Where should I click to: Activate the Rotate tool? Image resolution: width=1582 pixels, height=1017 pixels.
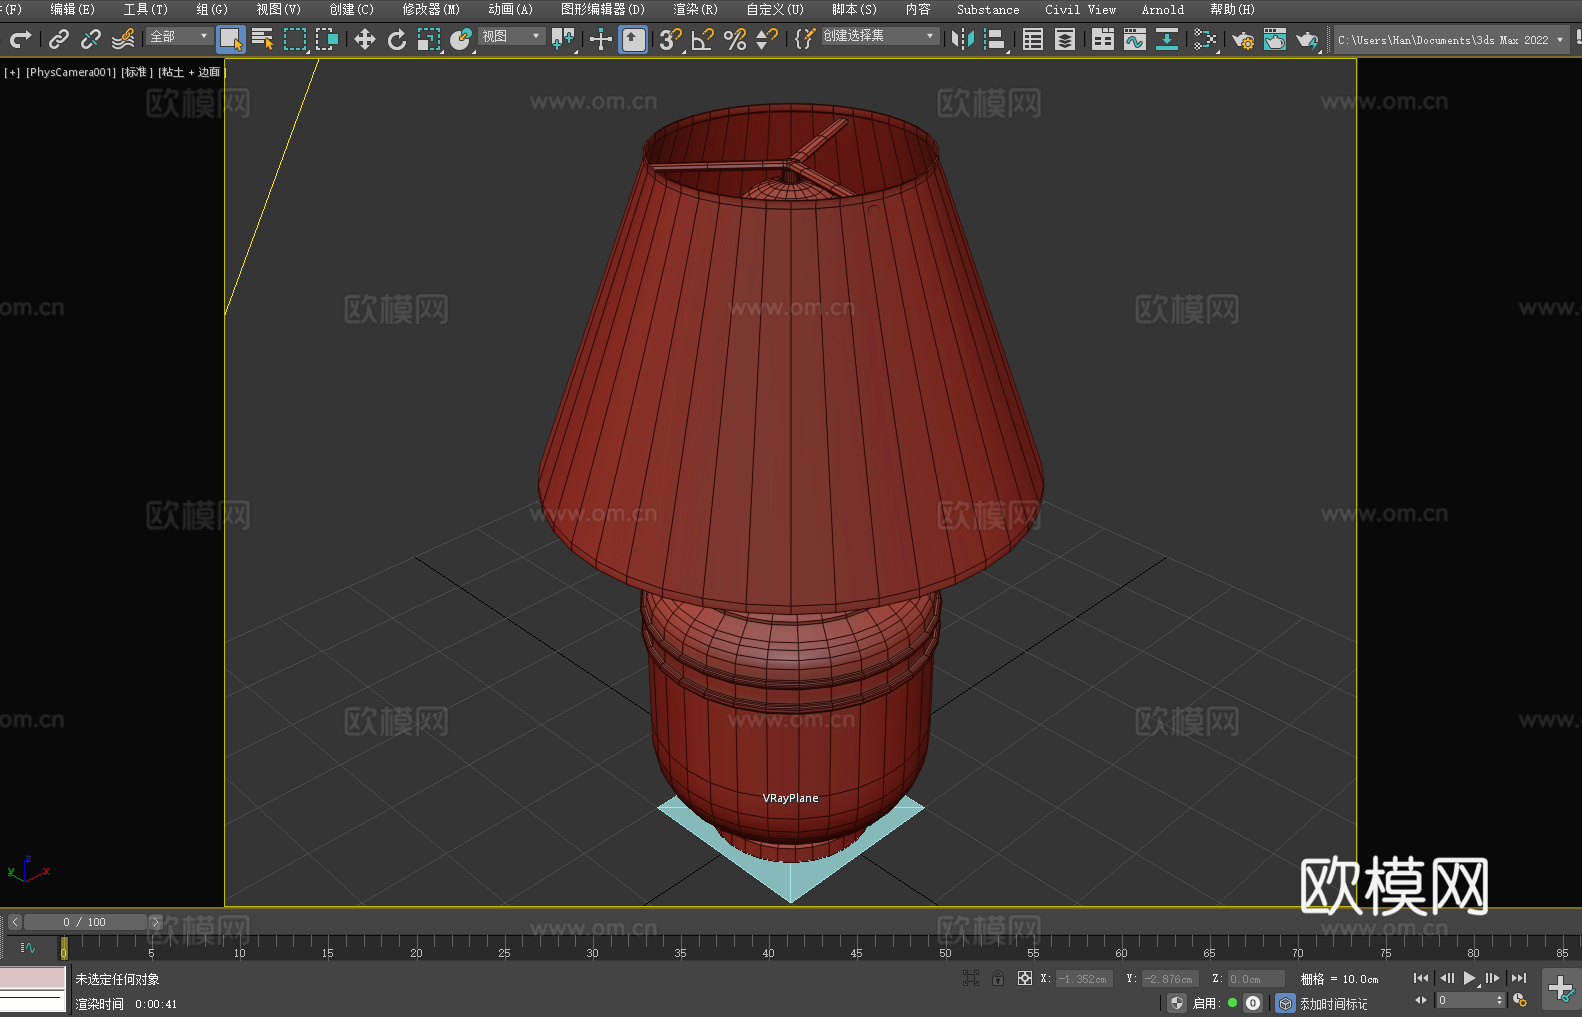tap(397, 40)
